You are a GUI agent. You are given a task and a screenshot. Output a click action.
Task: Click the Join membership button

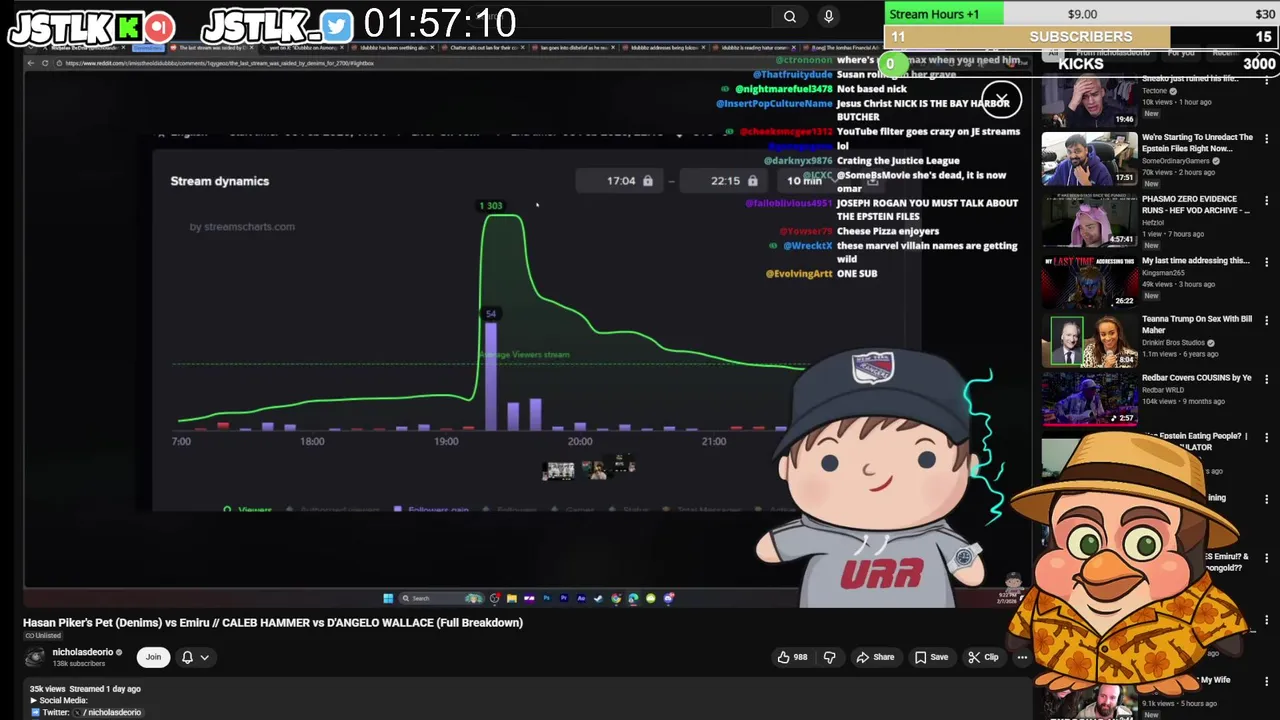point(153,657)
